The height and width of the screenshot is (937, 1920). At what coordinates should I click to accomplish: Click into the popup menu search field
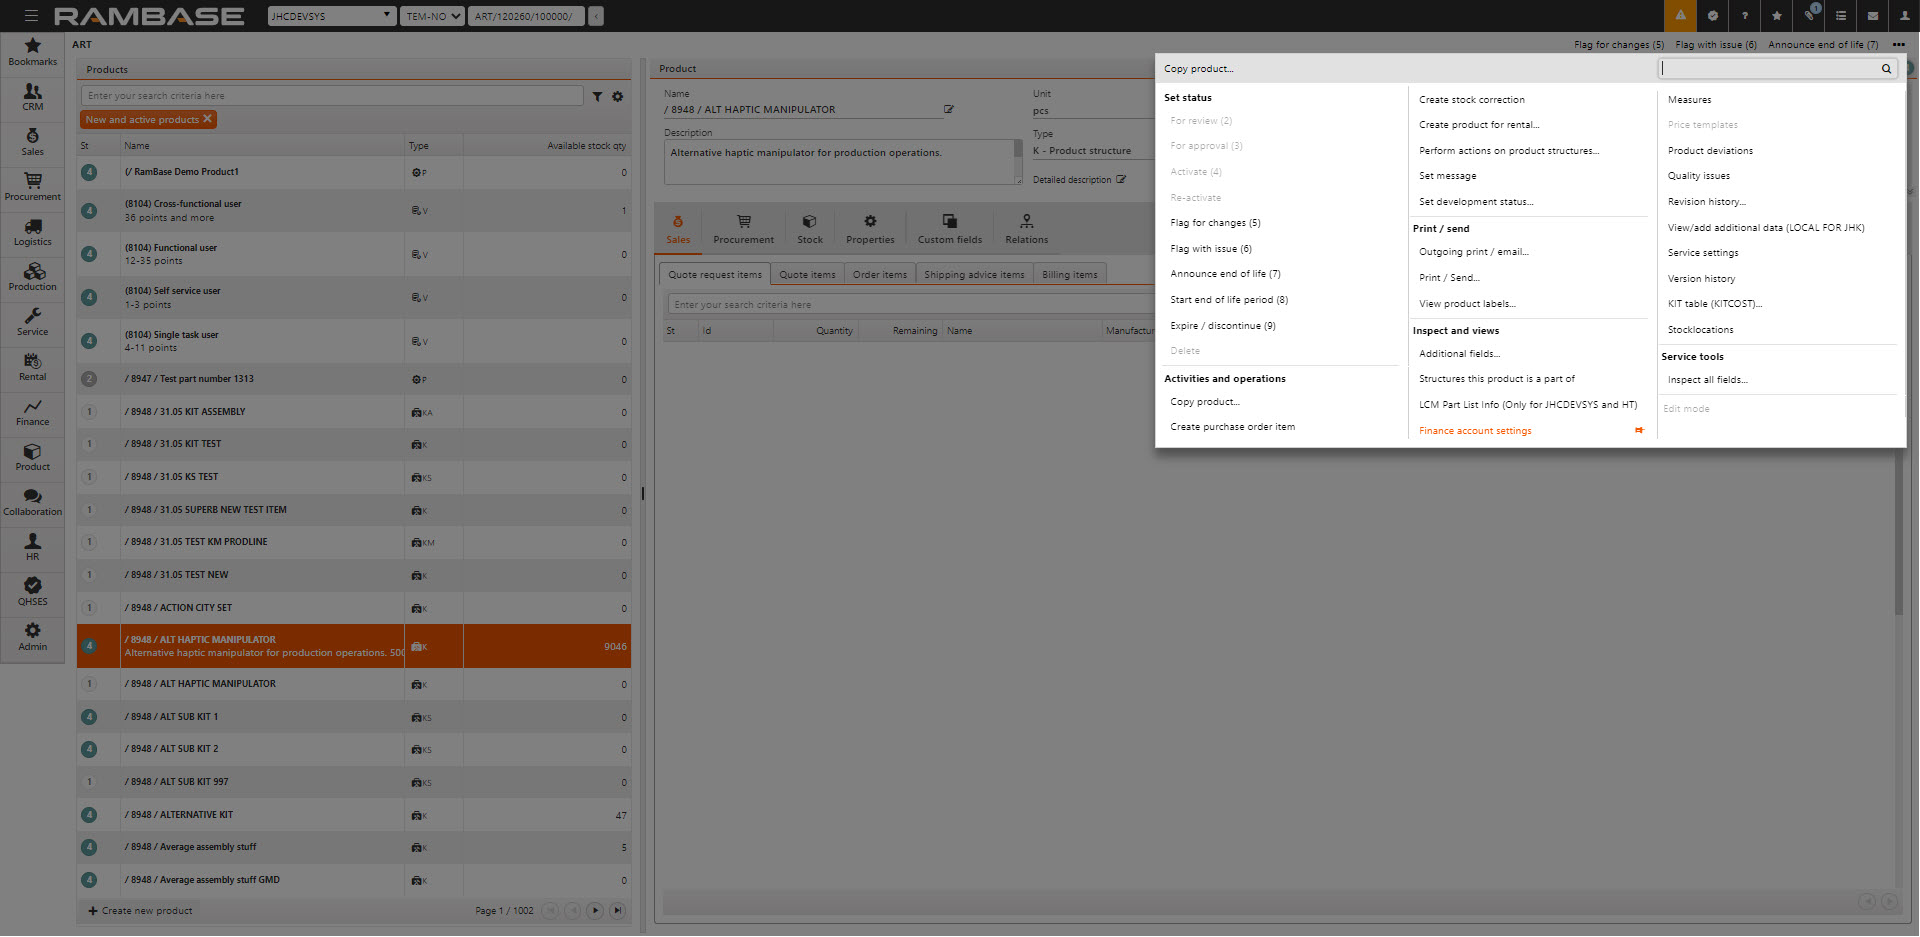1768,69
